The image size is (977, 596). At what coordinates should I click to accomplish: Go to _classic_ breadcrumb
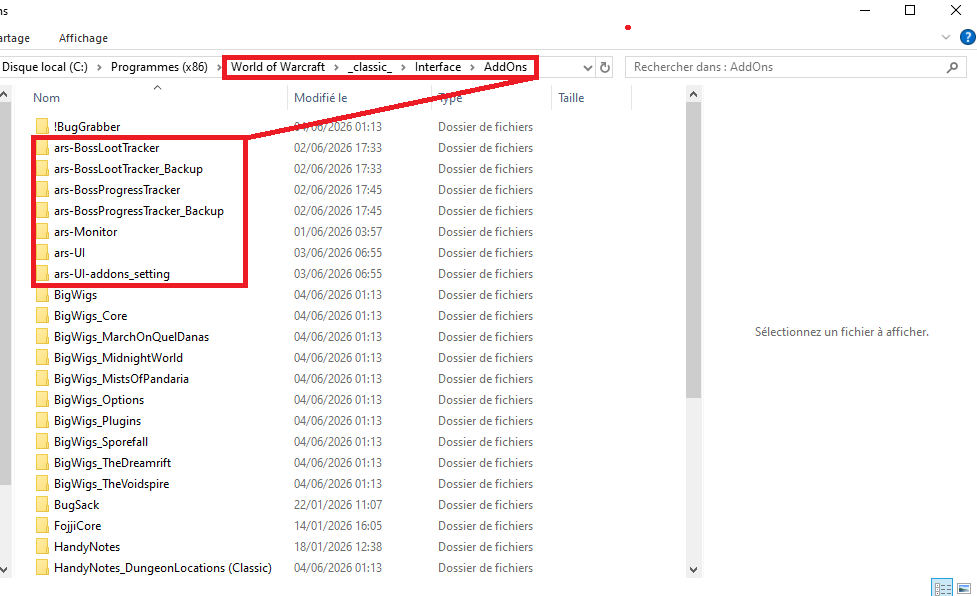[370, 67]
